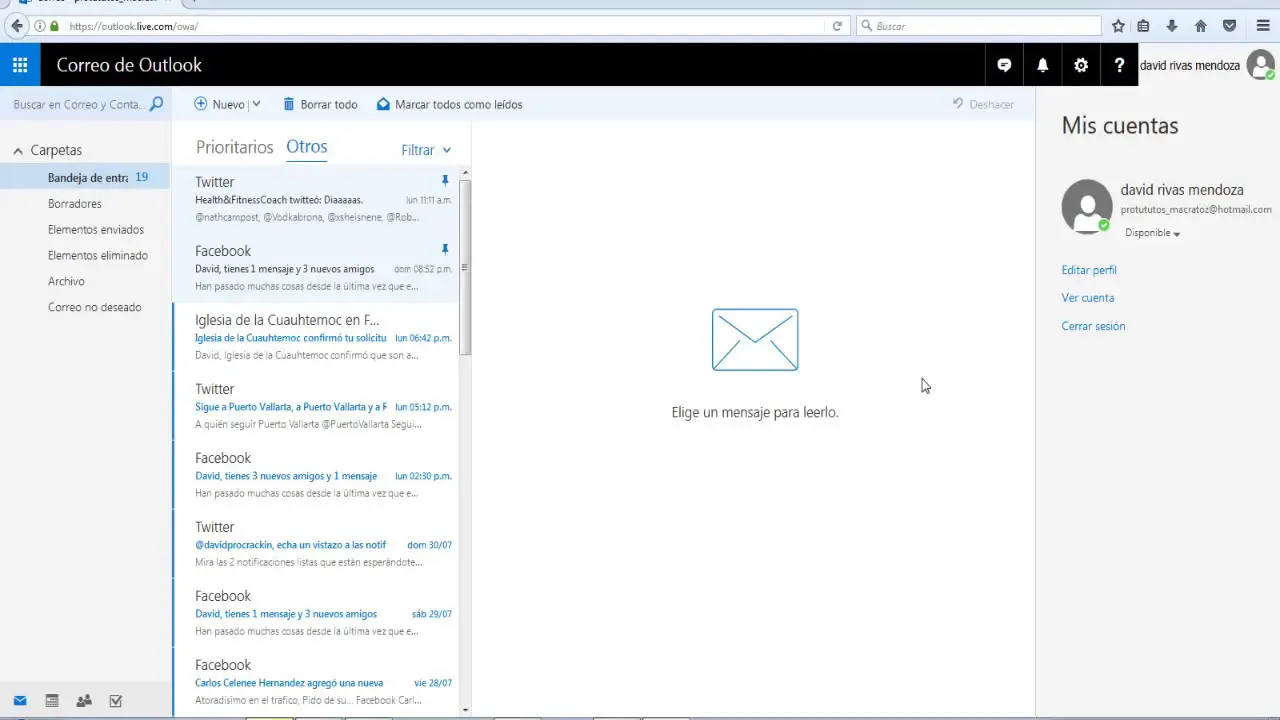
Task: Click the message list vertical scrollbar thumb
Action: [x=464, y=266]
